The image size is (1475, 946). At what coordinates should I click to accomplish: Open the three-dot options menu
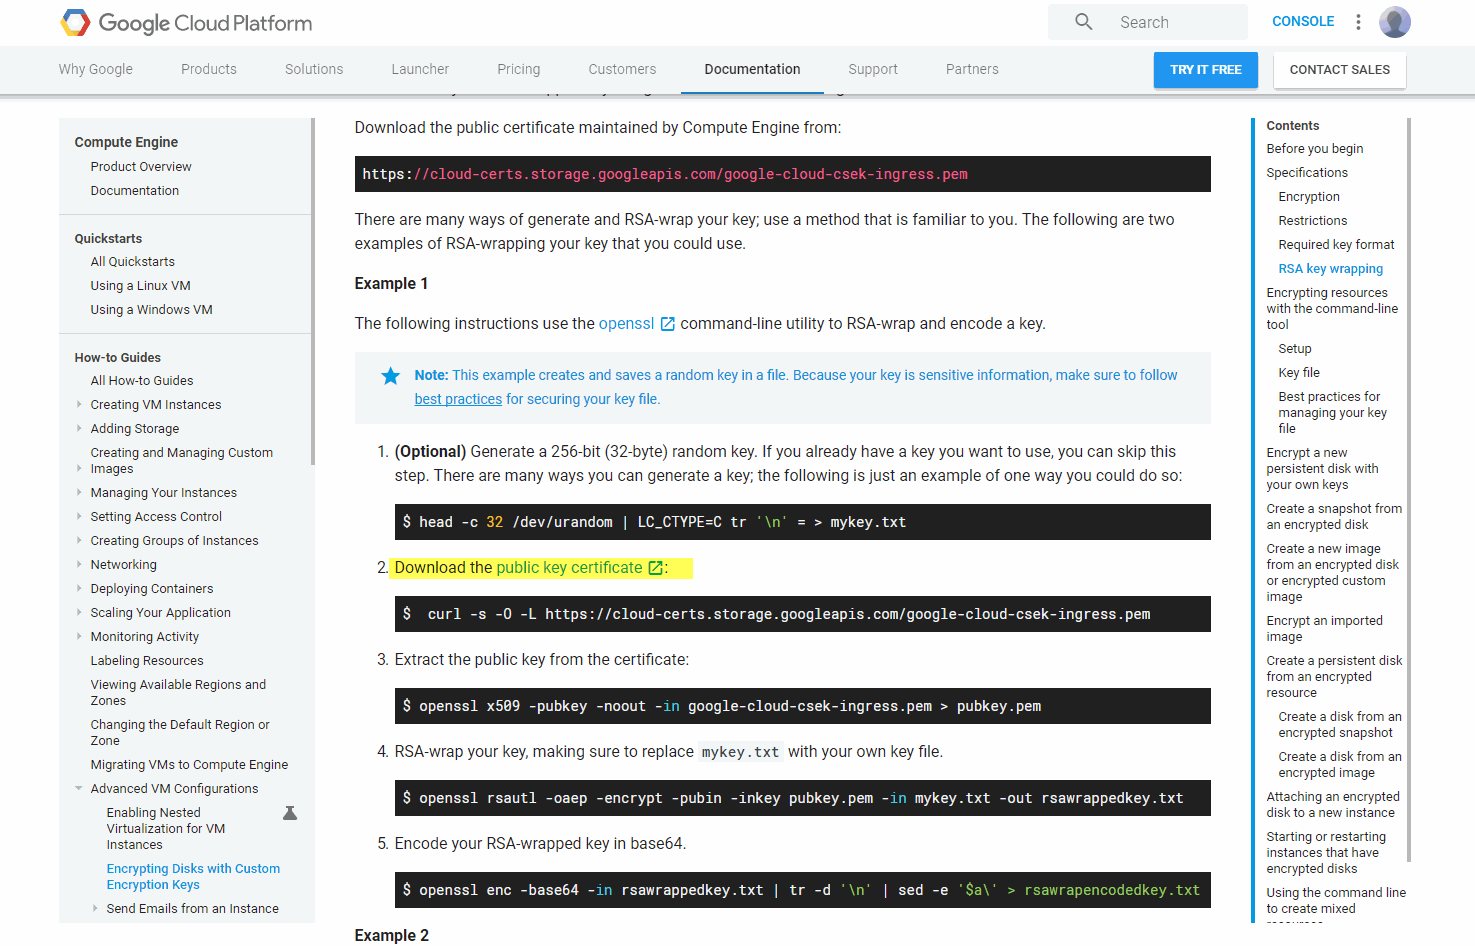click(x=1358, y=22)
